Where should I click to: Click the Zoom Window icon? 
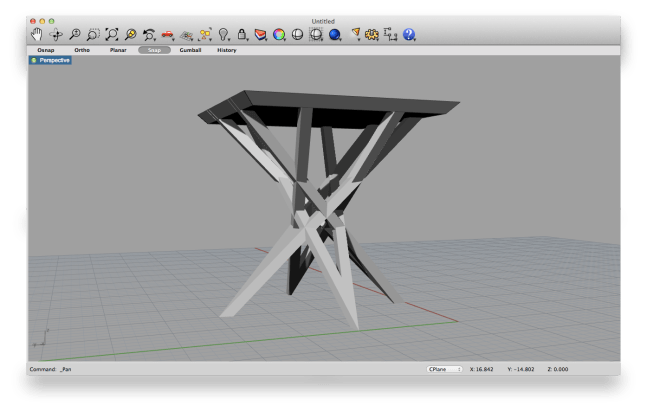[93, 34]
